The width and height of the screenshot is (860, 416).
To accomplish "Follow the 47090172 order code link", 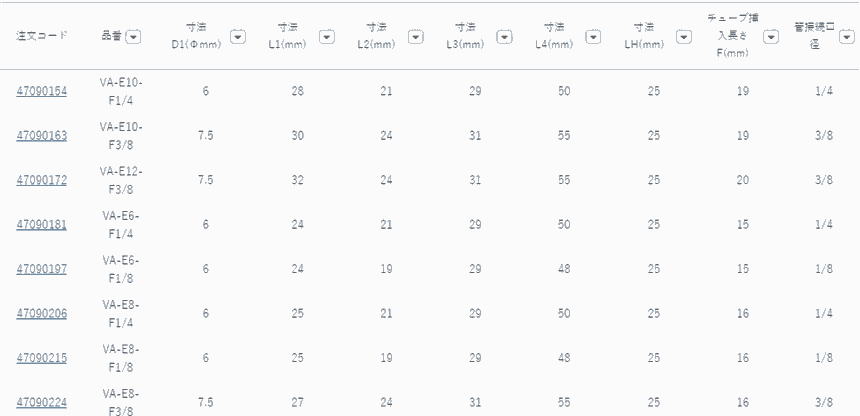I will pyautogui.click(x=42, y=180).
